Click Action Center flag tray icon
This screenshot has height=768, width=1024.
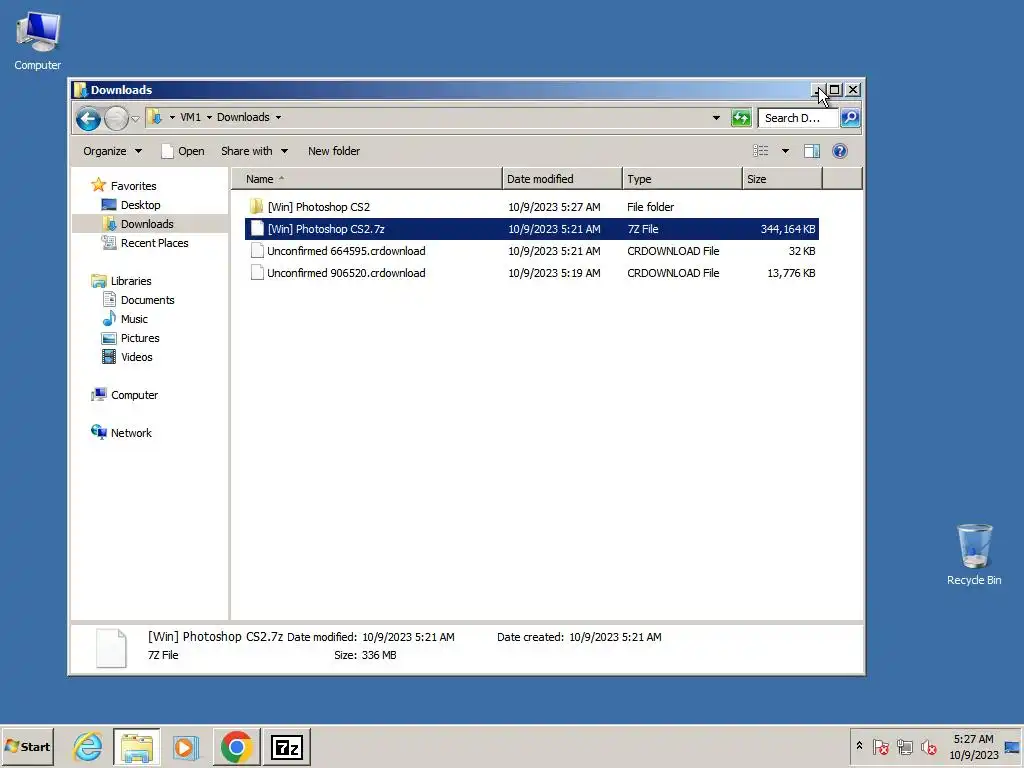(x=880, y=746)
